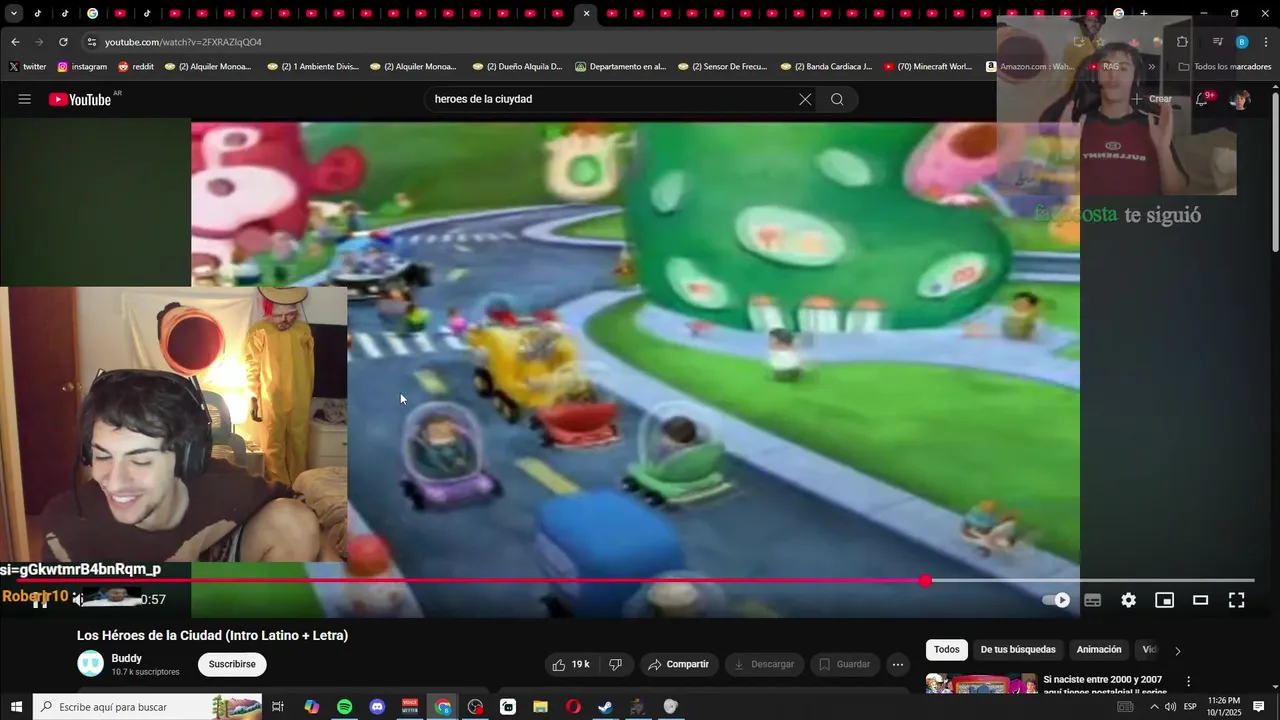
Task: Toggle subtitles in the video player
Action: click(1092, 600)
